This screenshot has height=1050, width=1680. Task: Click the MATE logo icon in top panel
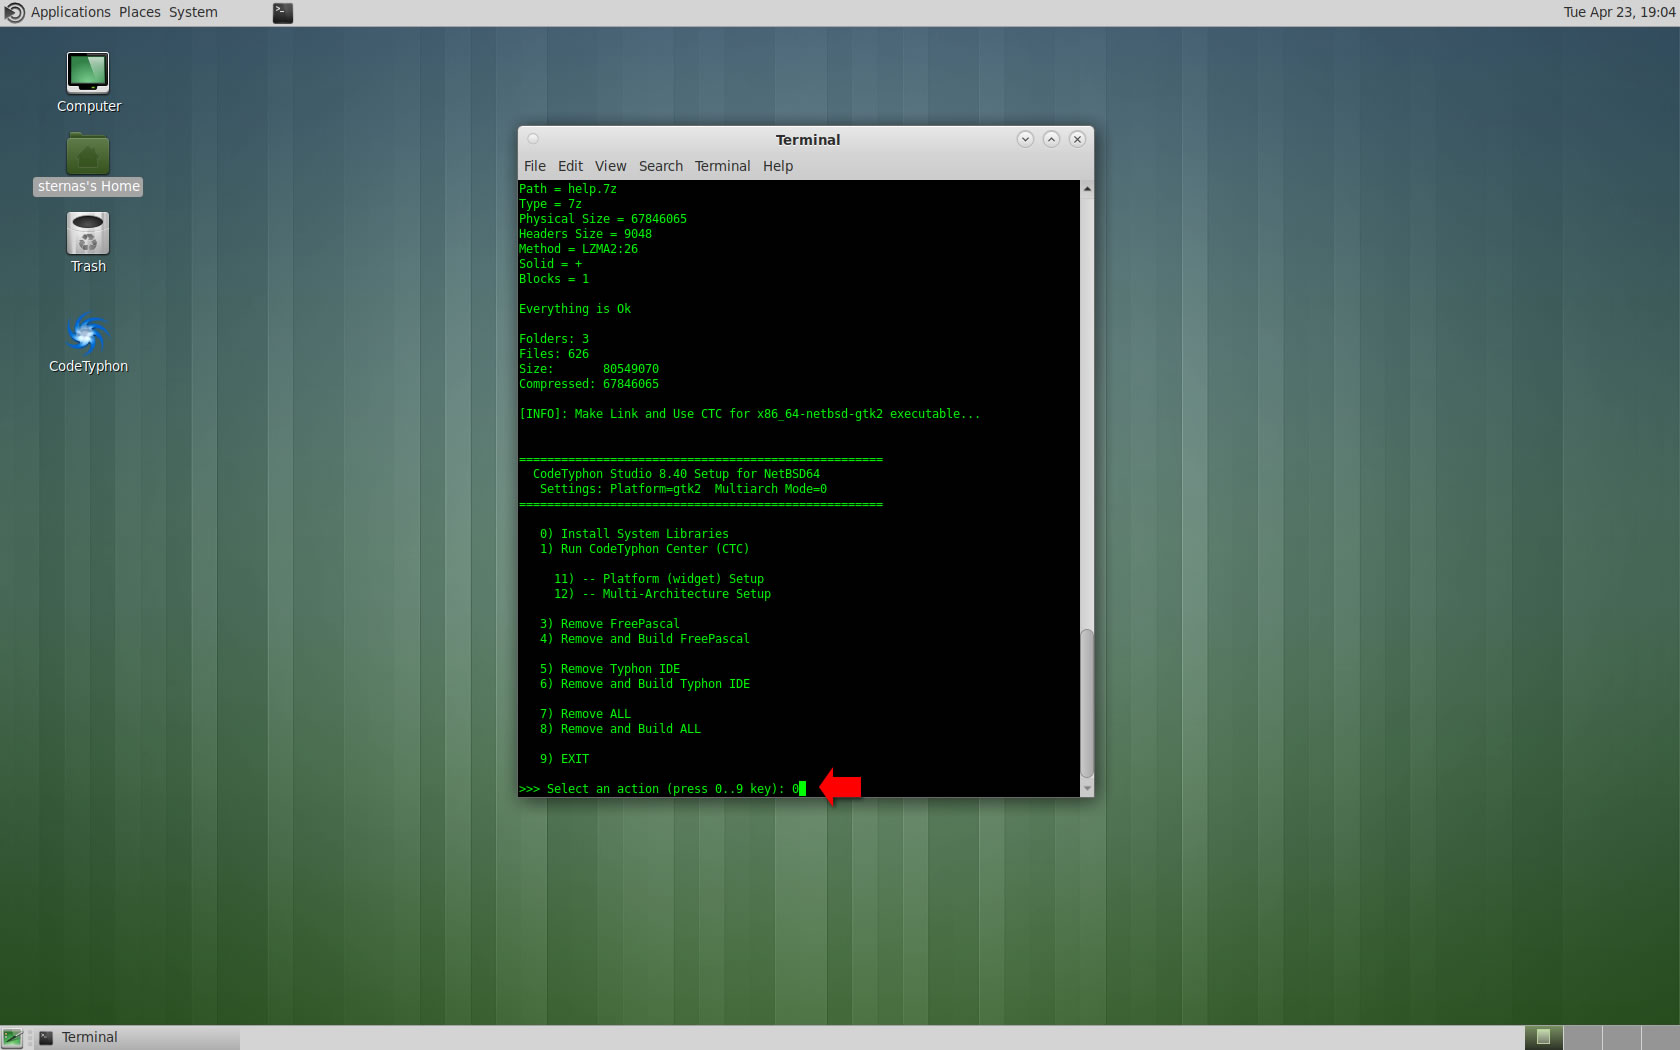coord(14,13)
